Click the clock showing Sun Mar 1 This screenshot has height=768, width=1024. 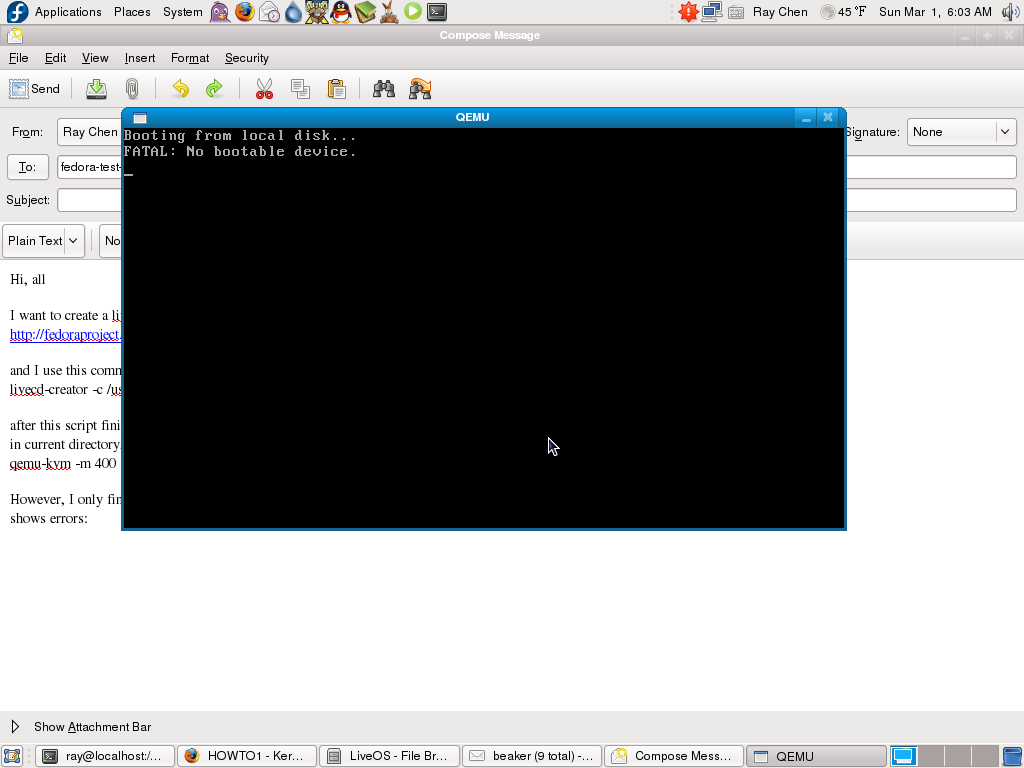935,12
